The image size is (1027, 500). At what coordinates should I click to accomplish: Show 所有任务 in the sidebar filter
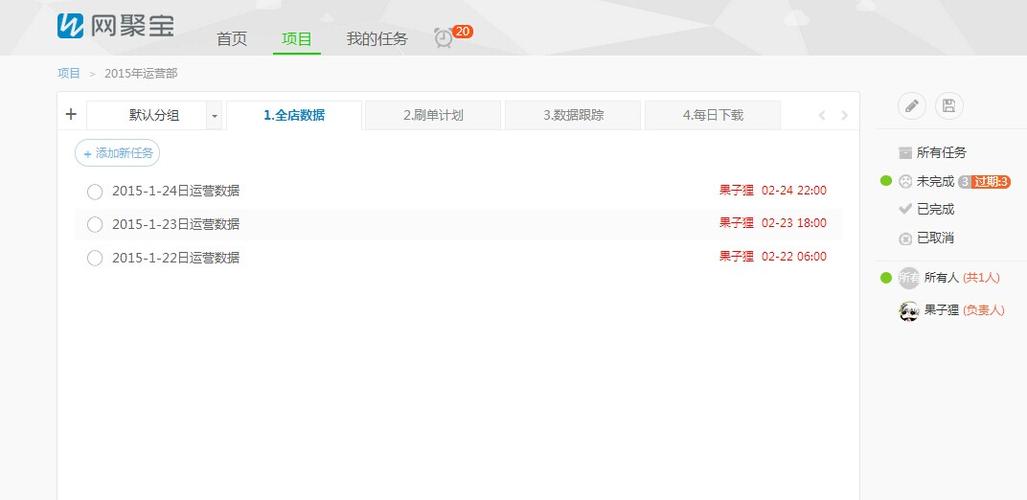[x=941, y=153]
